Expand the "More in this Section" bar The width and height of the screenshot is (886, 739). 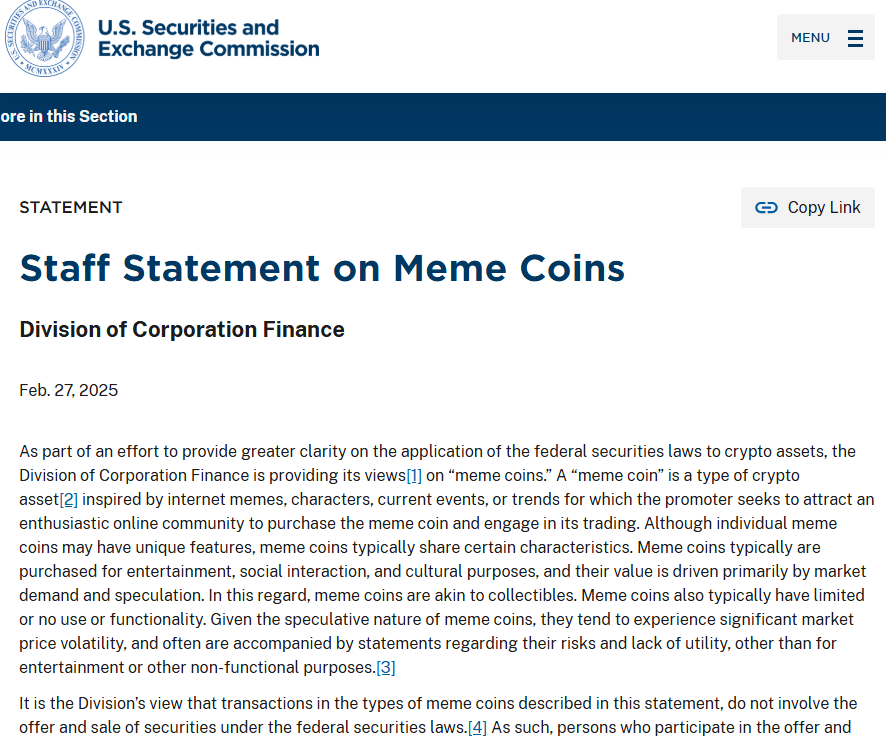coord(69,117)
